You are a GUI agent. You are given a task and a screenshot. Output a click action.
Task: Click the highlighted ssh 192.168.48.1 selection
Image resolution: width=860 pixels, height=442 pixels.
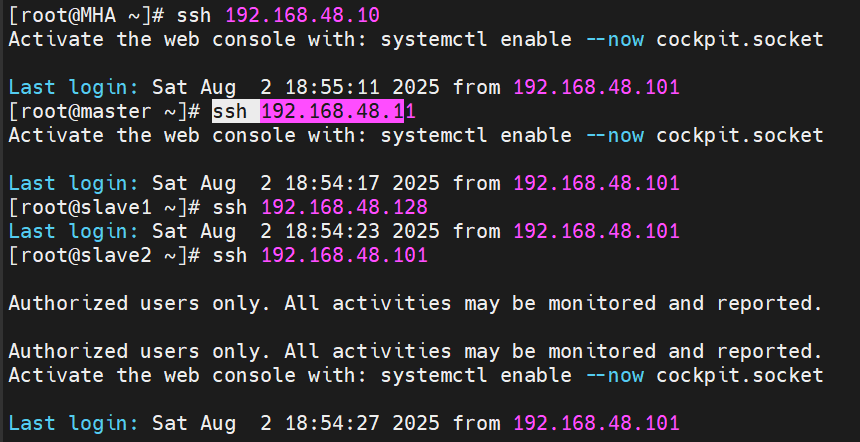(x=308, y=111)
